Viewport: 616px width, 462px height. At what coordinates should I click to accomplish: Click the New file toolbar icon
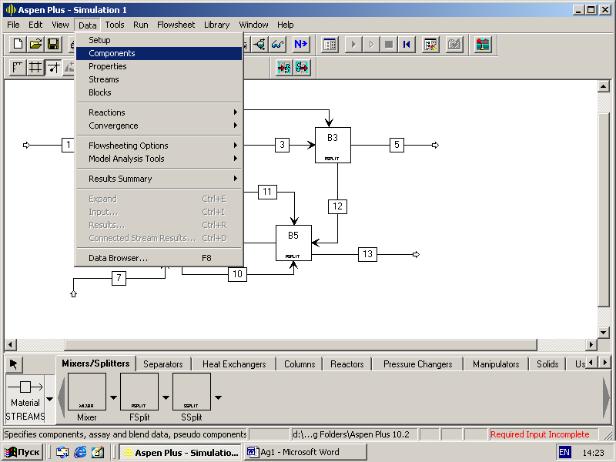18,44
